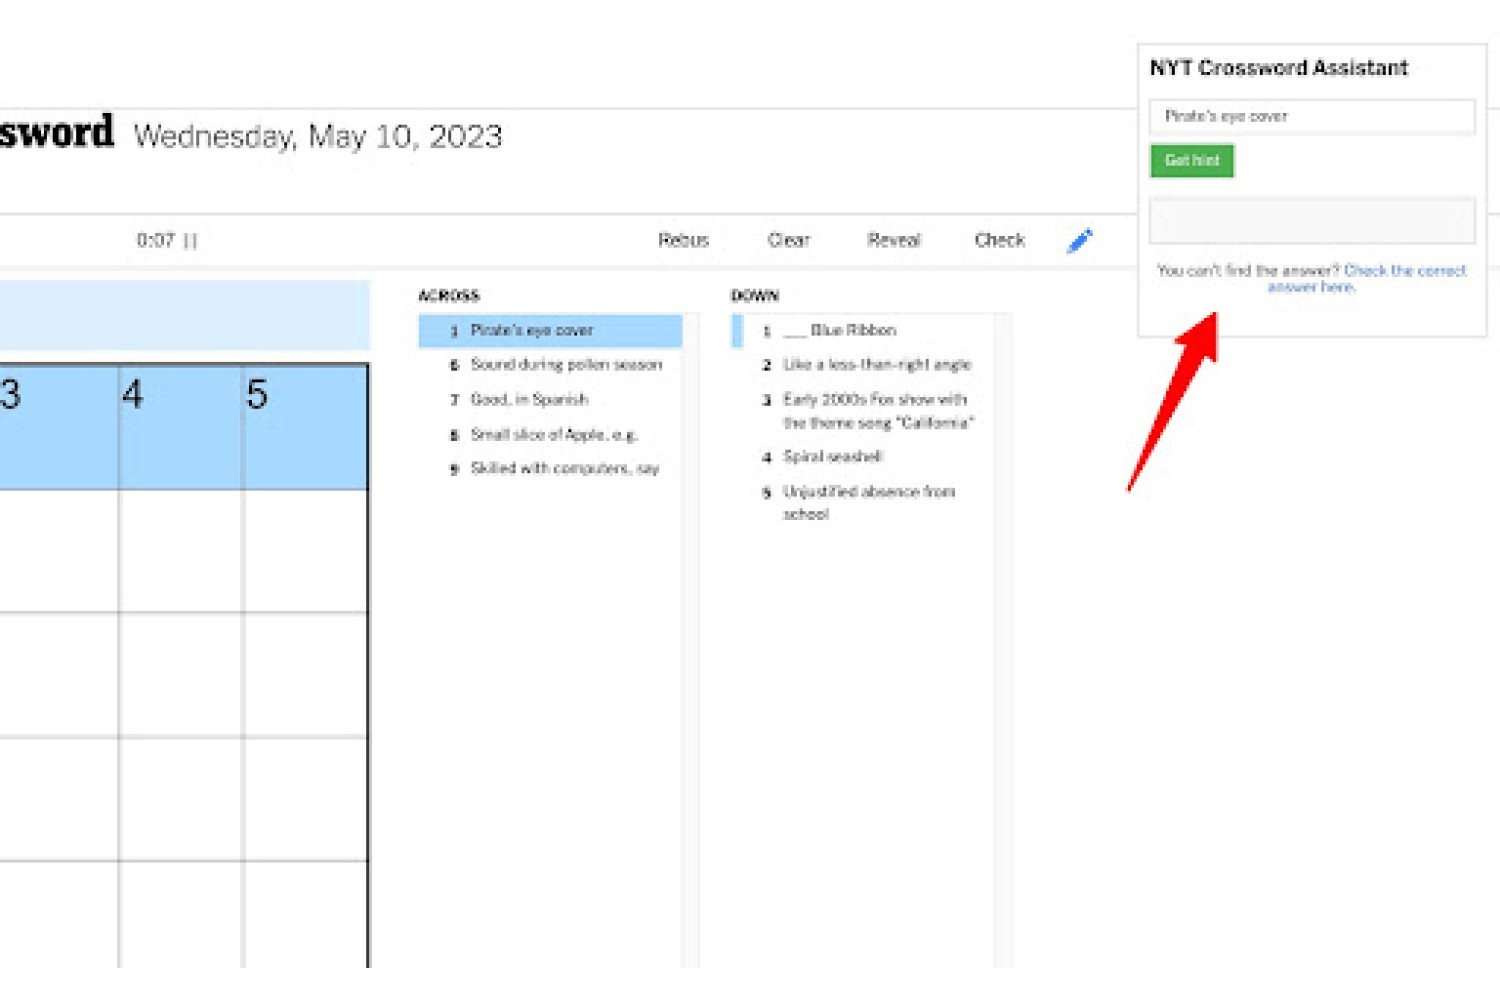Click crossword cell numbered 5

coord(305,427)
